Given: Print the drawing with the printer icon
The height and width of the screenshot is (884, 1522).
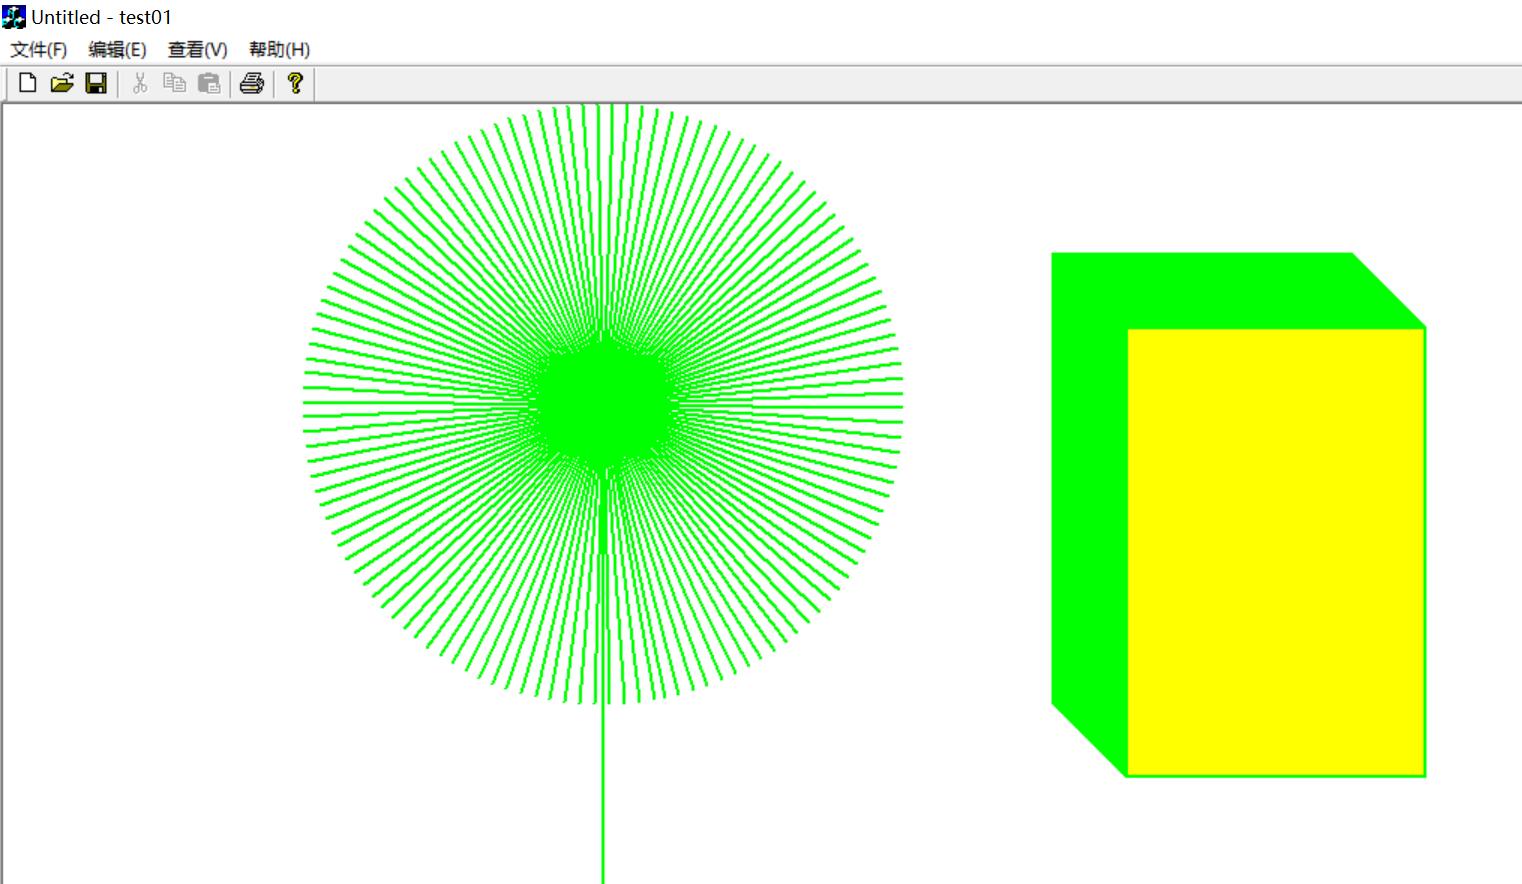Looking at the screenshot, I should 252,84.
